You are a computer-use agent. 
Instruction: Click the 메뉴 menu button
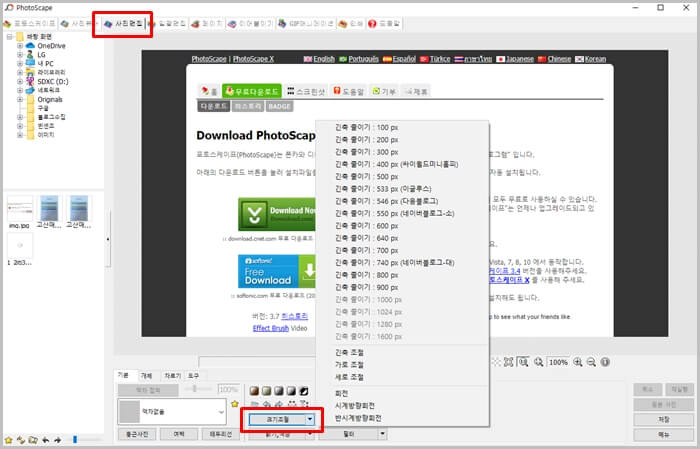click(x=664, y=434)
